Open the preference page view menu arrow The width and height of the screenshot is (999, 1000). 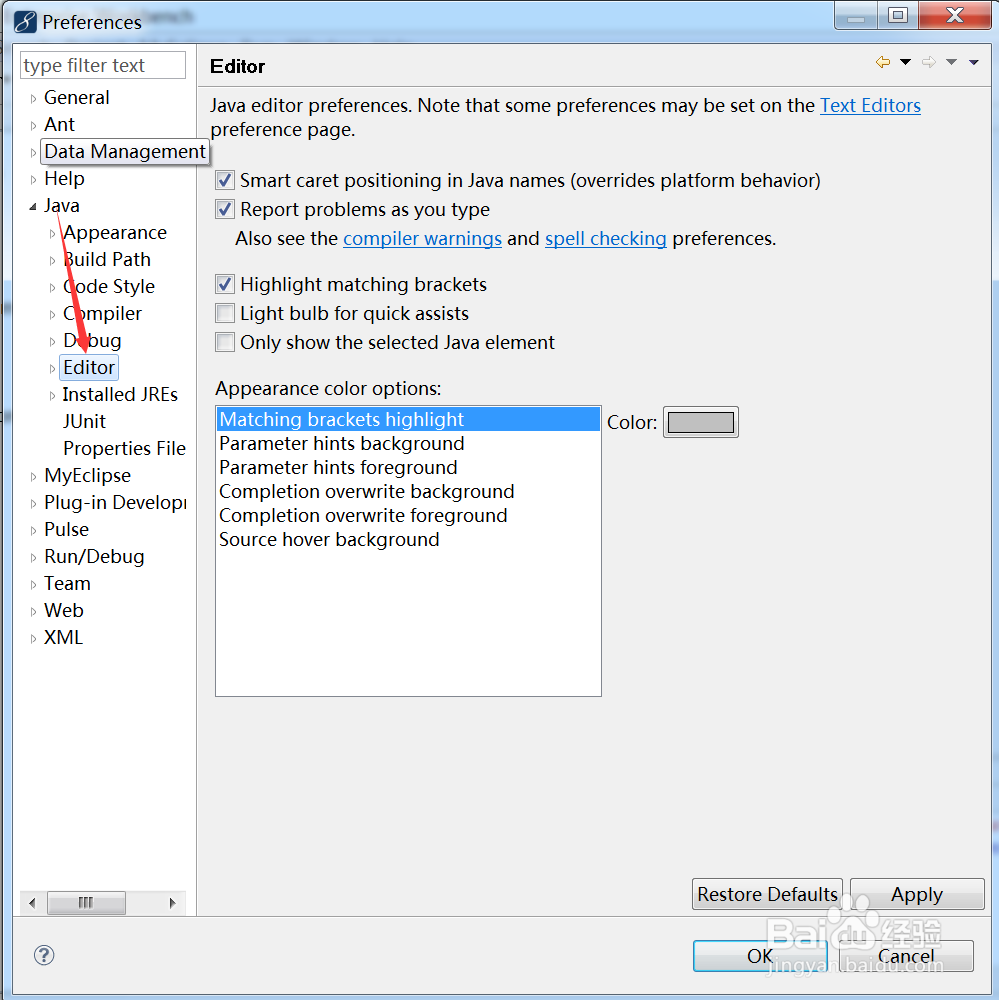pos(973,62)
